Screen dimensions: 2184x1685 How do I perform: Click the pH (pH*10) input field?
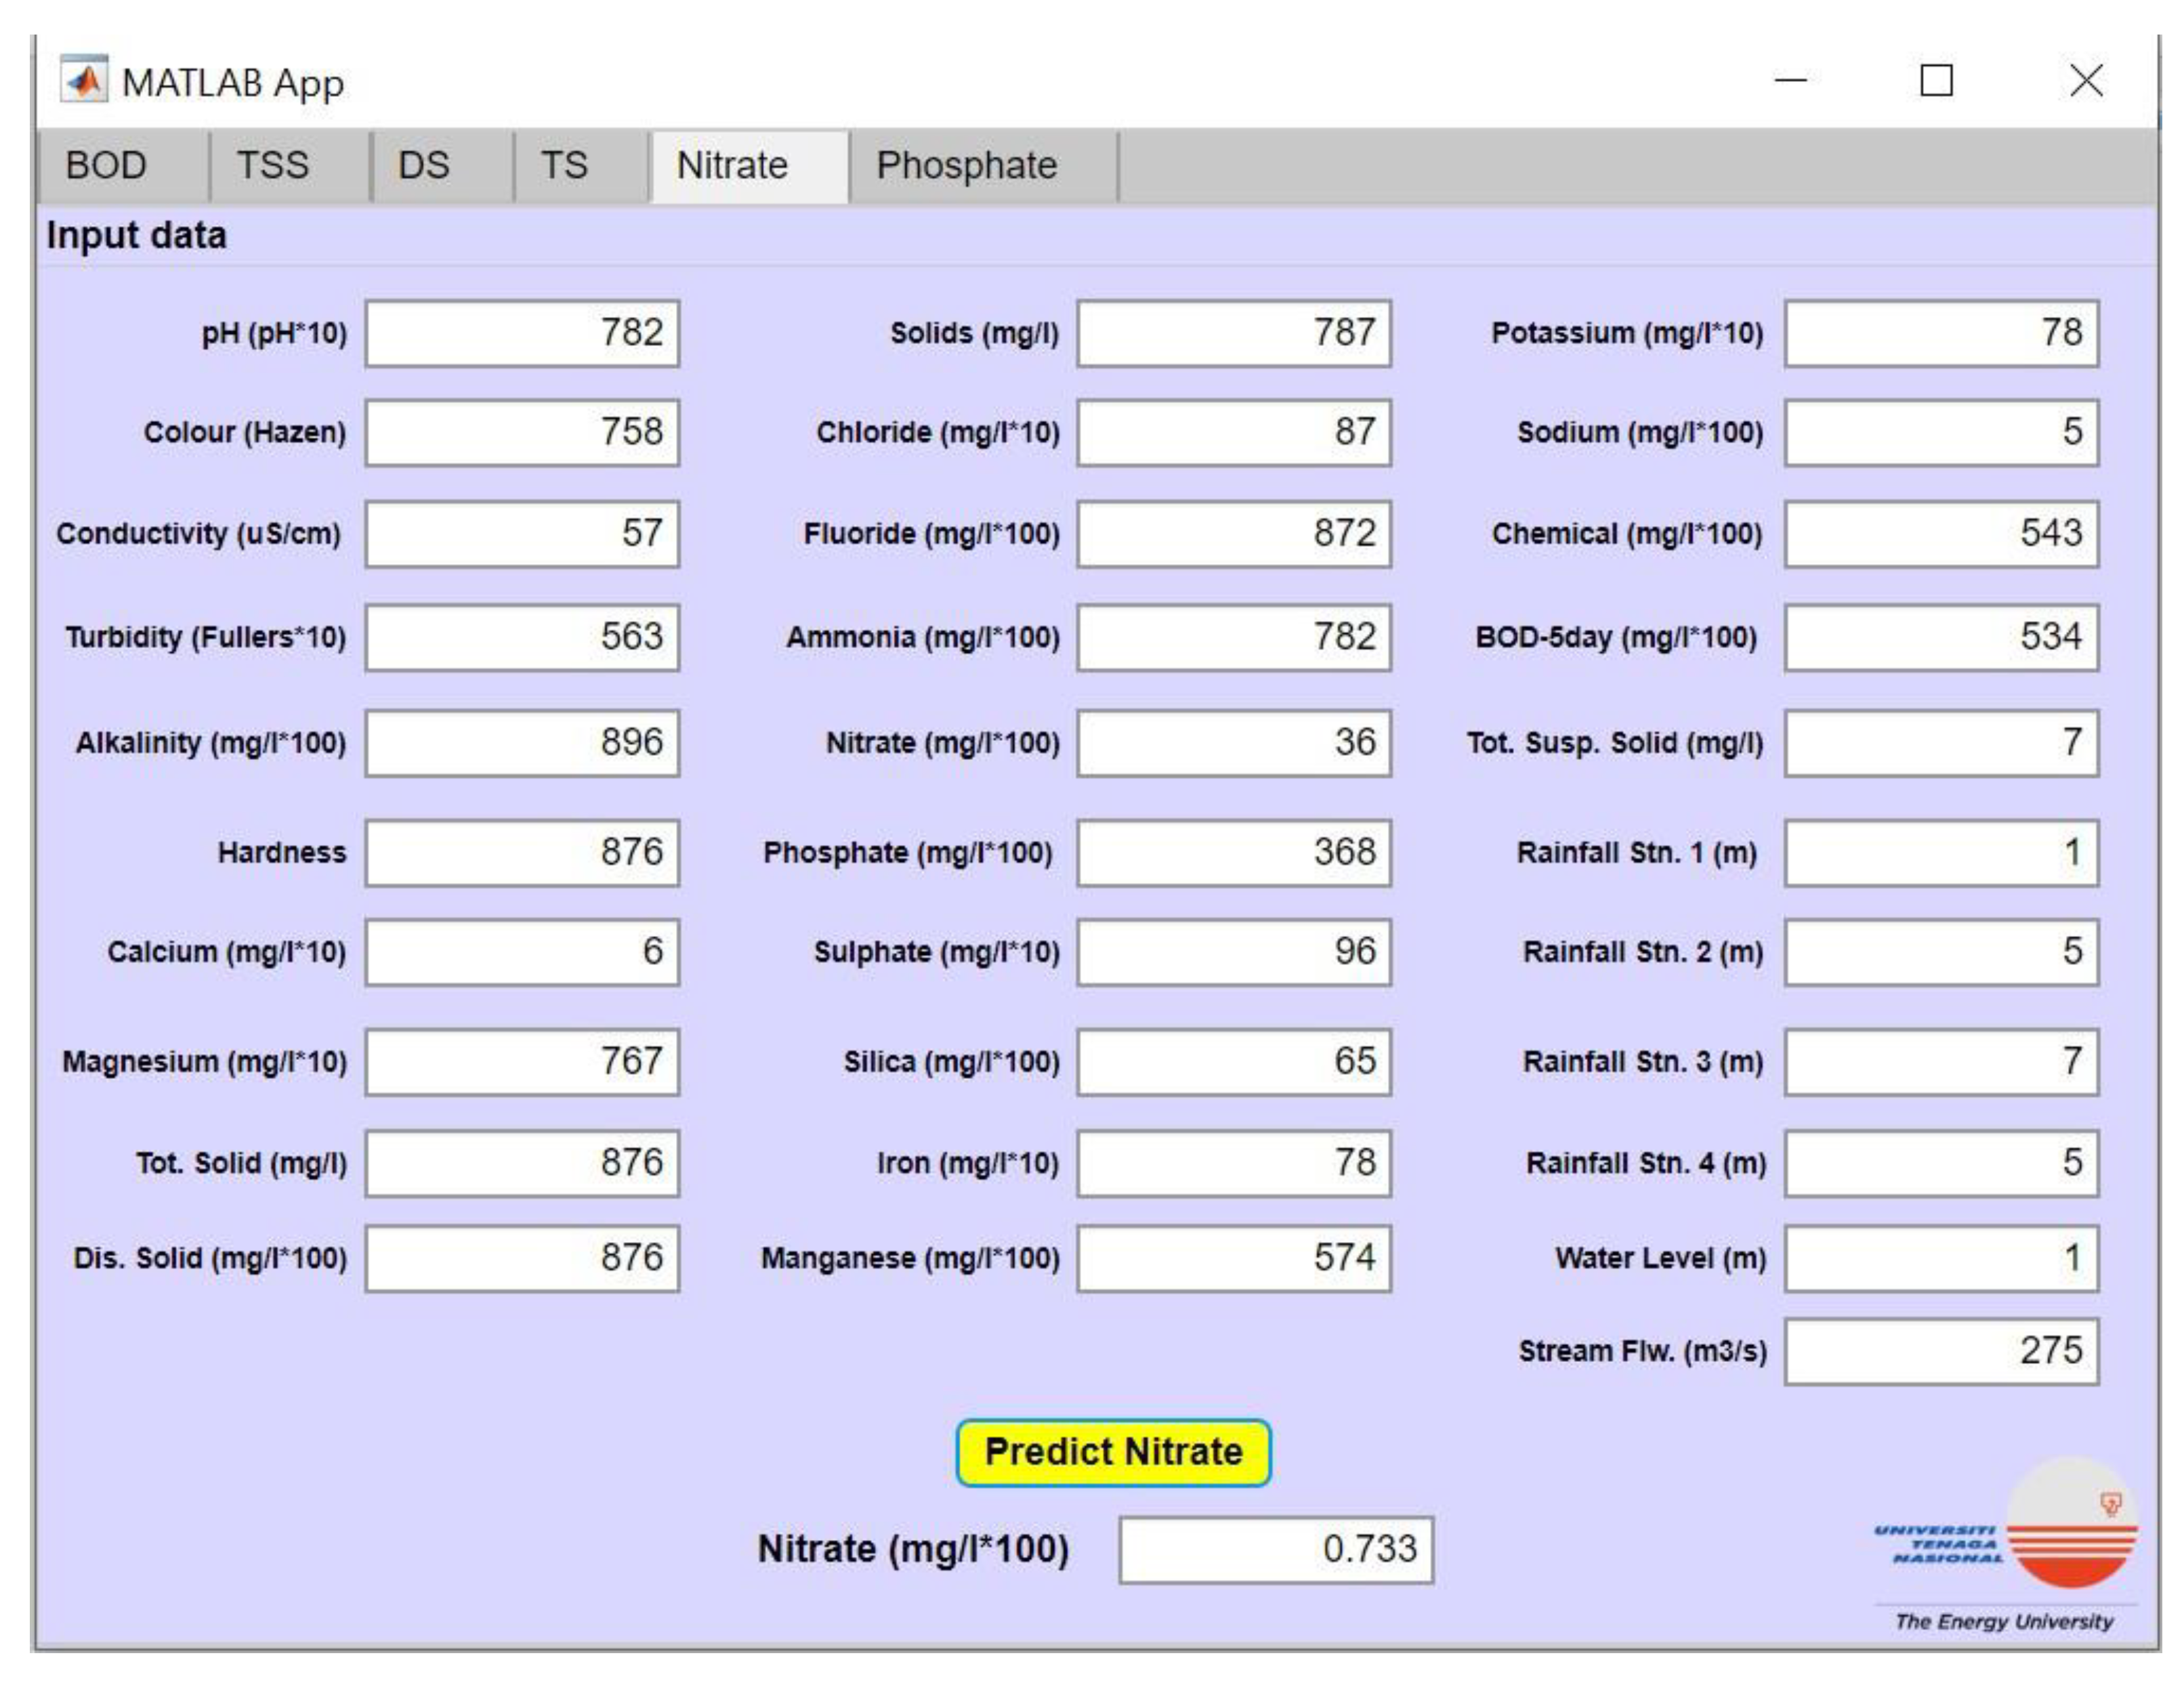coord(522,334)
